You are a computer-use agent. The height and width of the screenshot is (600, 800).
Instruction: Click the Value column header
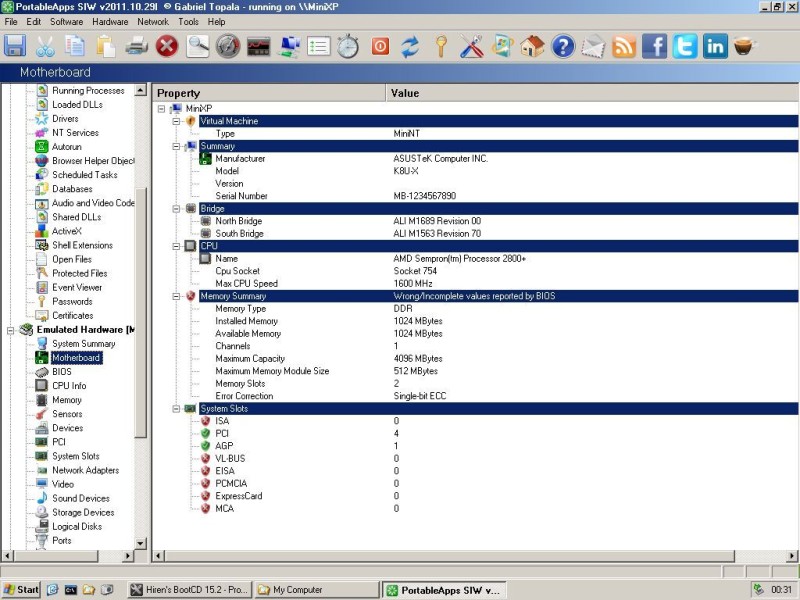(x=592, y=93)
